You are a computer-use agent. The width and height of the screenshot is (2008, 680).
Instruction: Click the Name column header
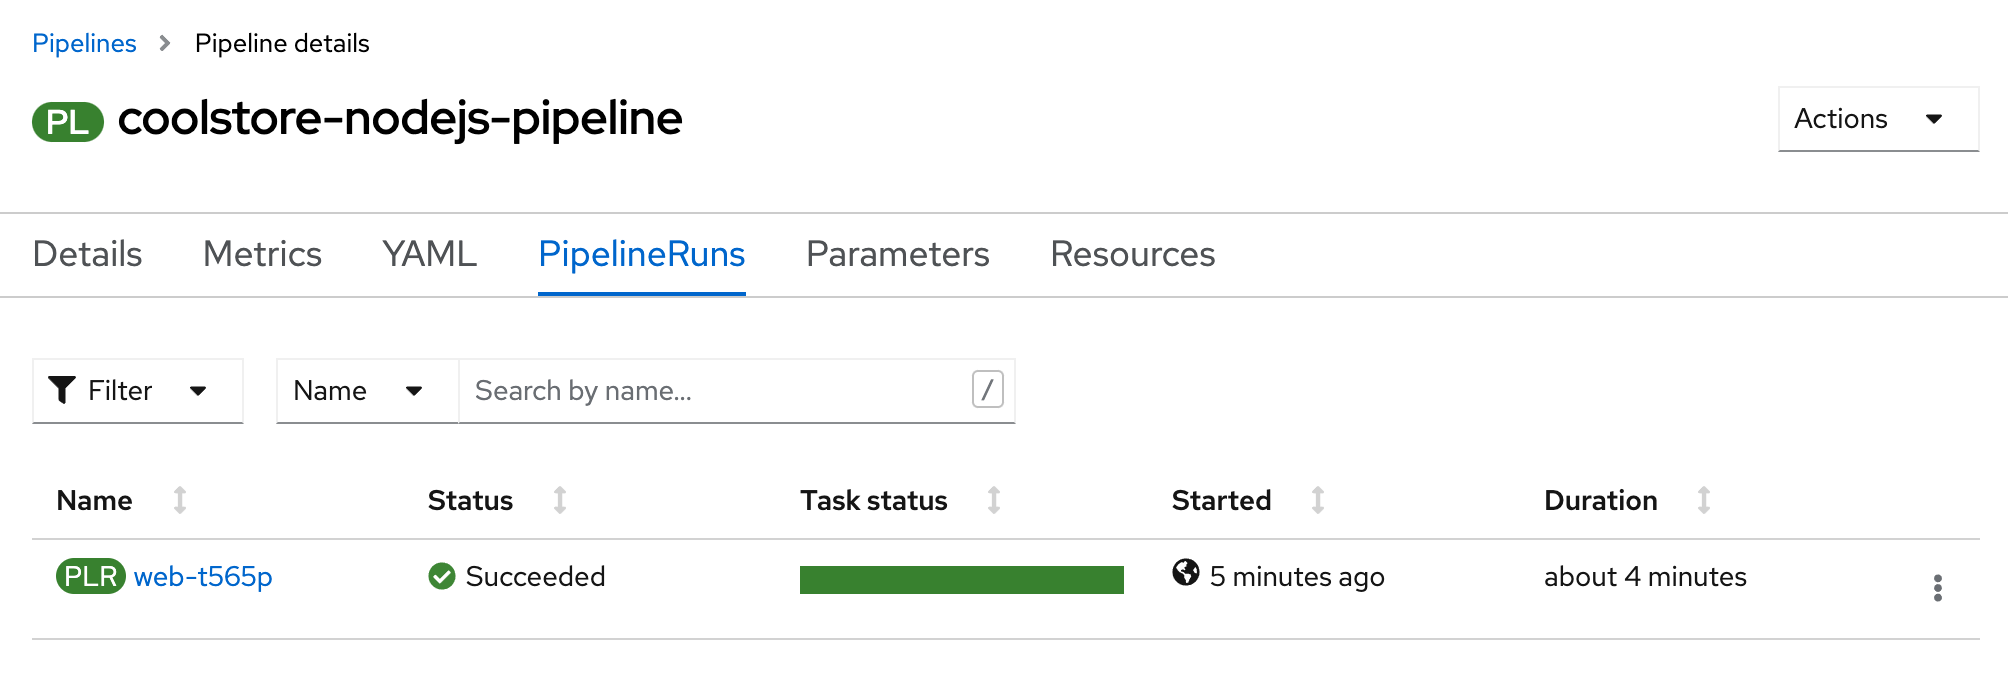tap(94, 500)
